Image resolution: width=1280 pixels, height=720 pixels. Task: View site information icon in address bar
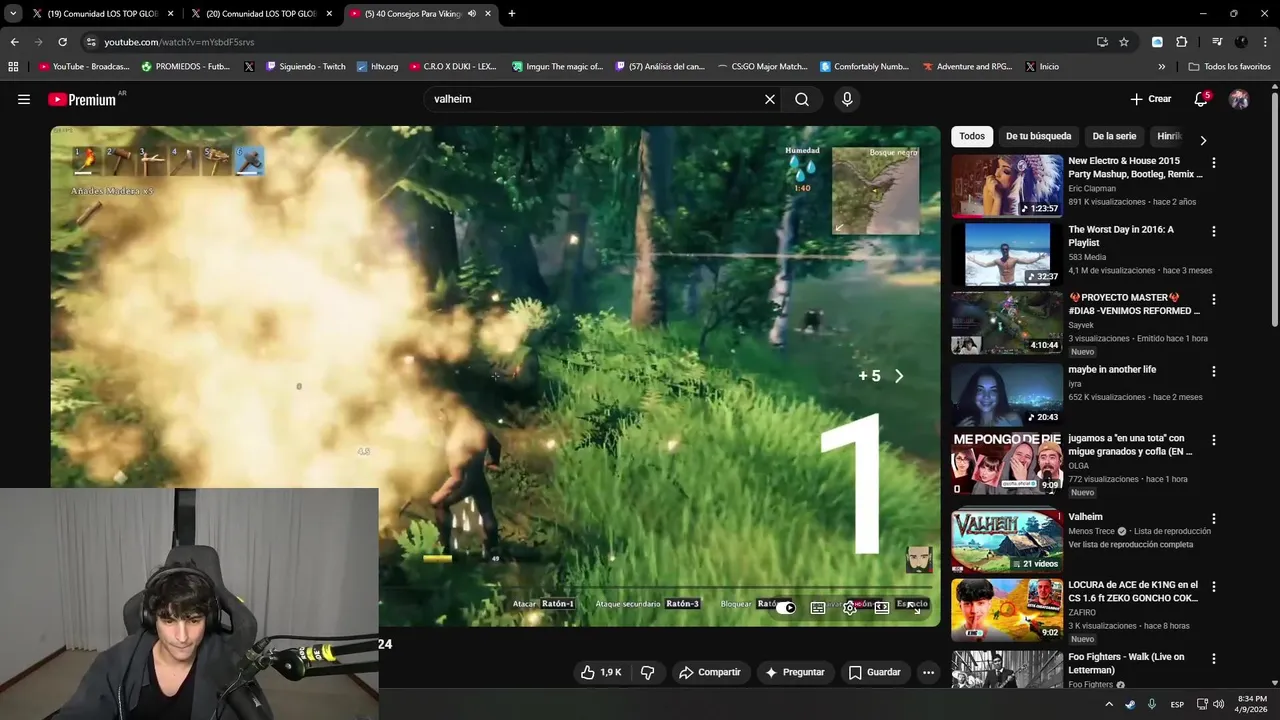[91, 42]
